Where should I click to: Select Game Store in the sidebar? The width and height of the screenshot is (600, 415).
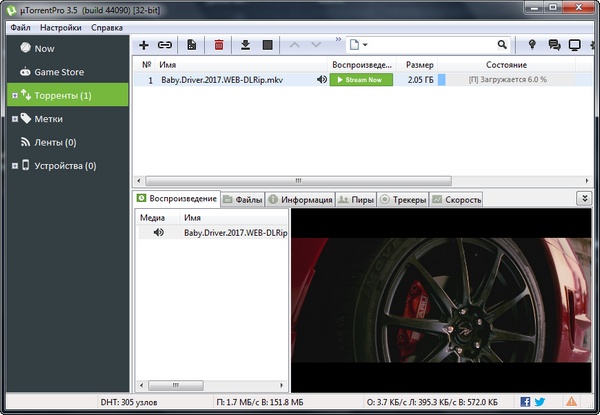[60, 72]
